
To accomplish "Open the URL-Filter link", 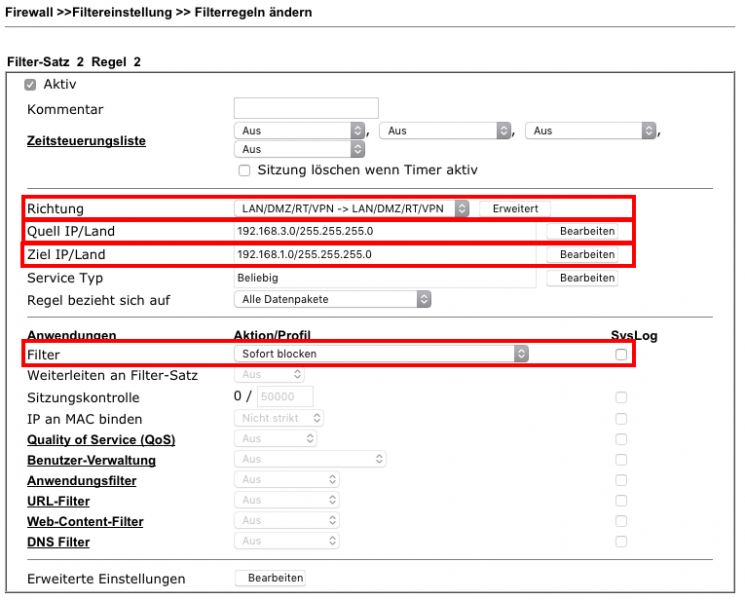I will pos(58,501).
